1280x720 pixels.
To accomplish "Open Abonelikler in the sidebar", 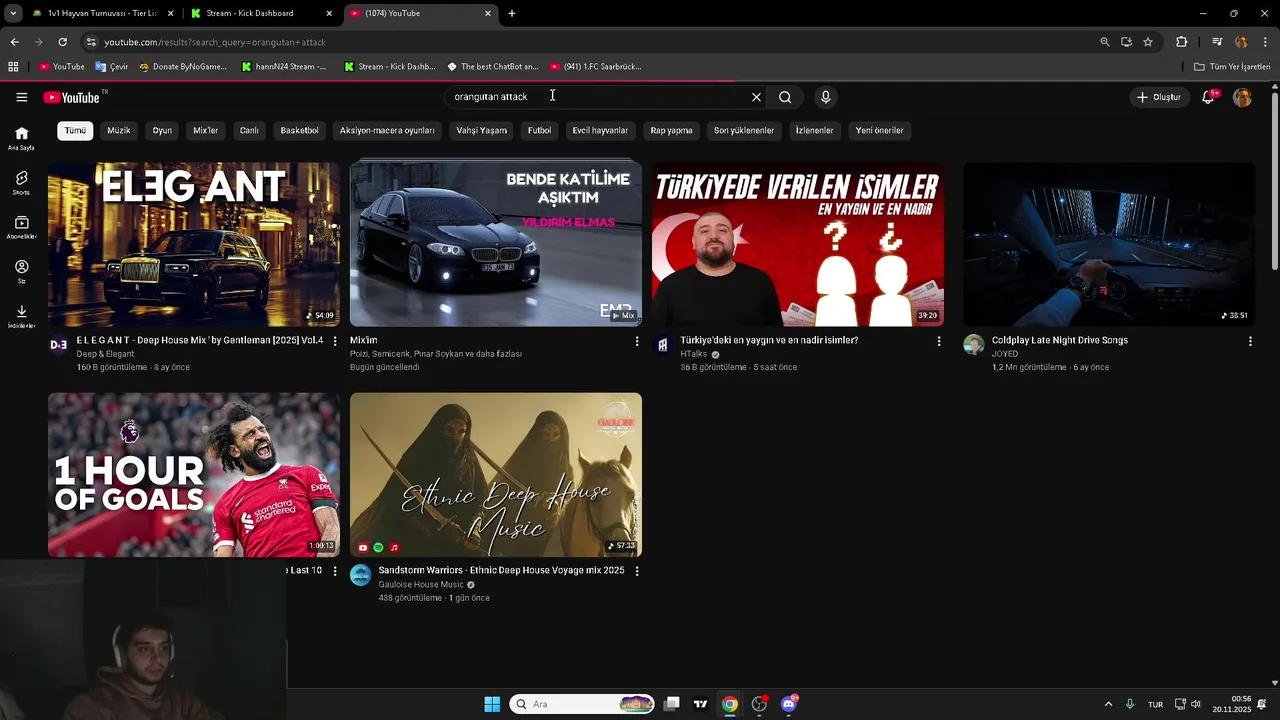I will 21,228.
